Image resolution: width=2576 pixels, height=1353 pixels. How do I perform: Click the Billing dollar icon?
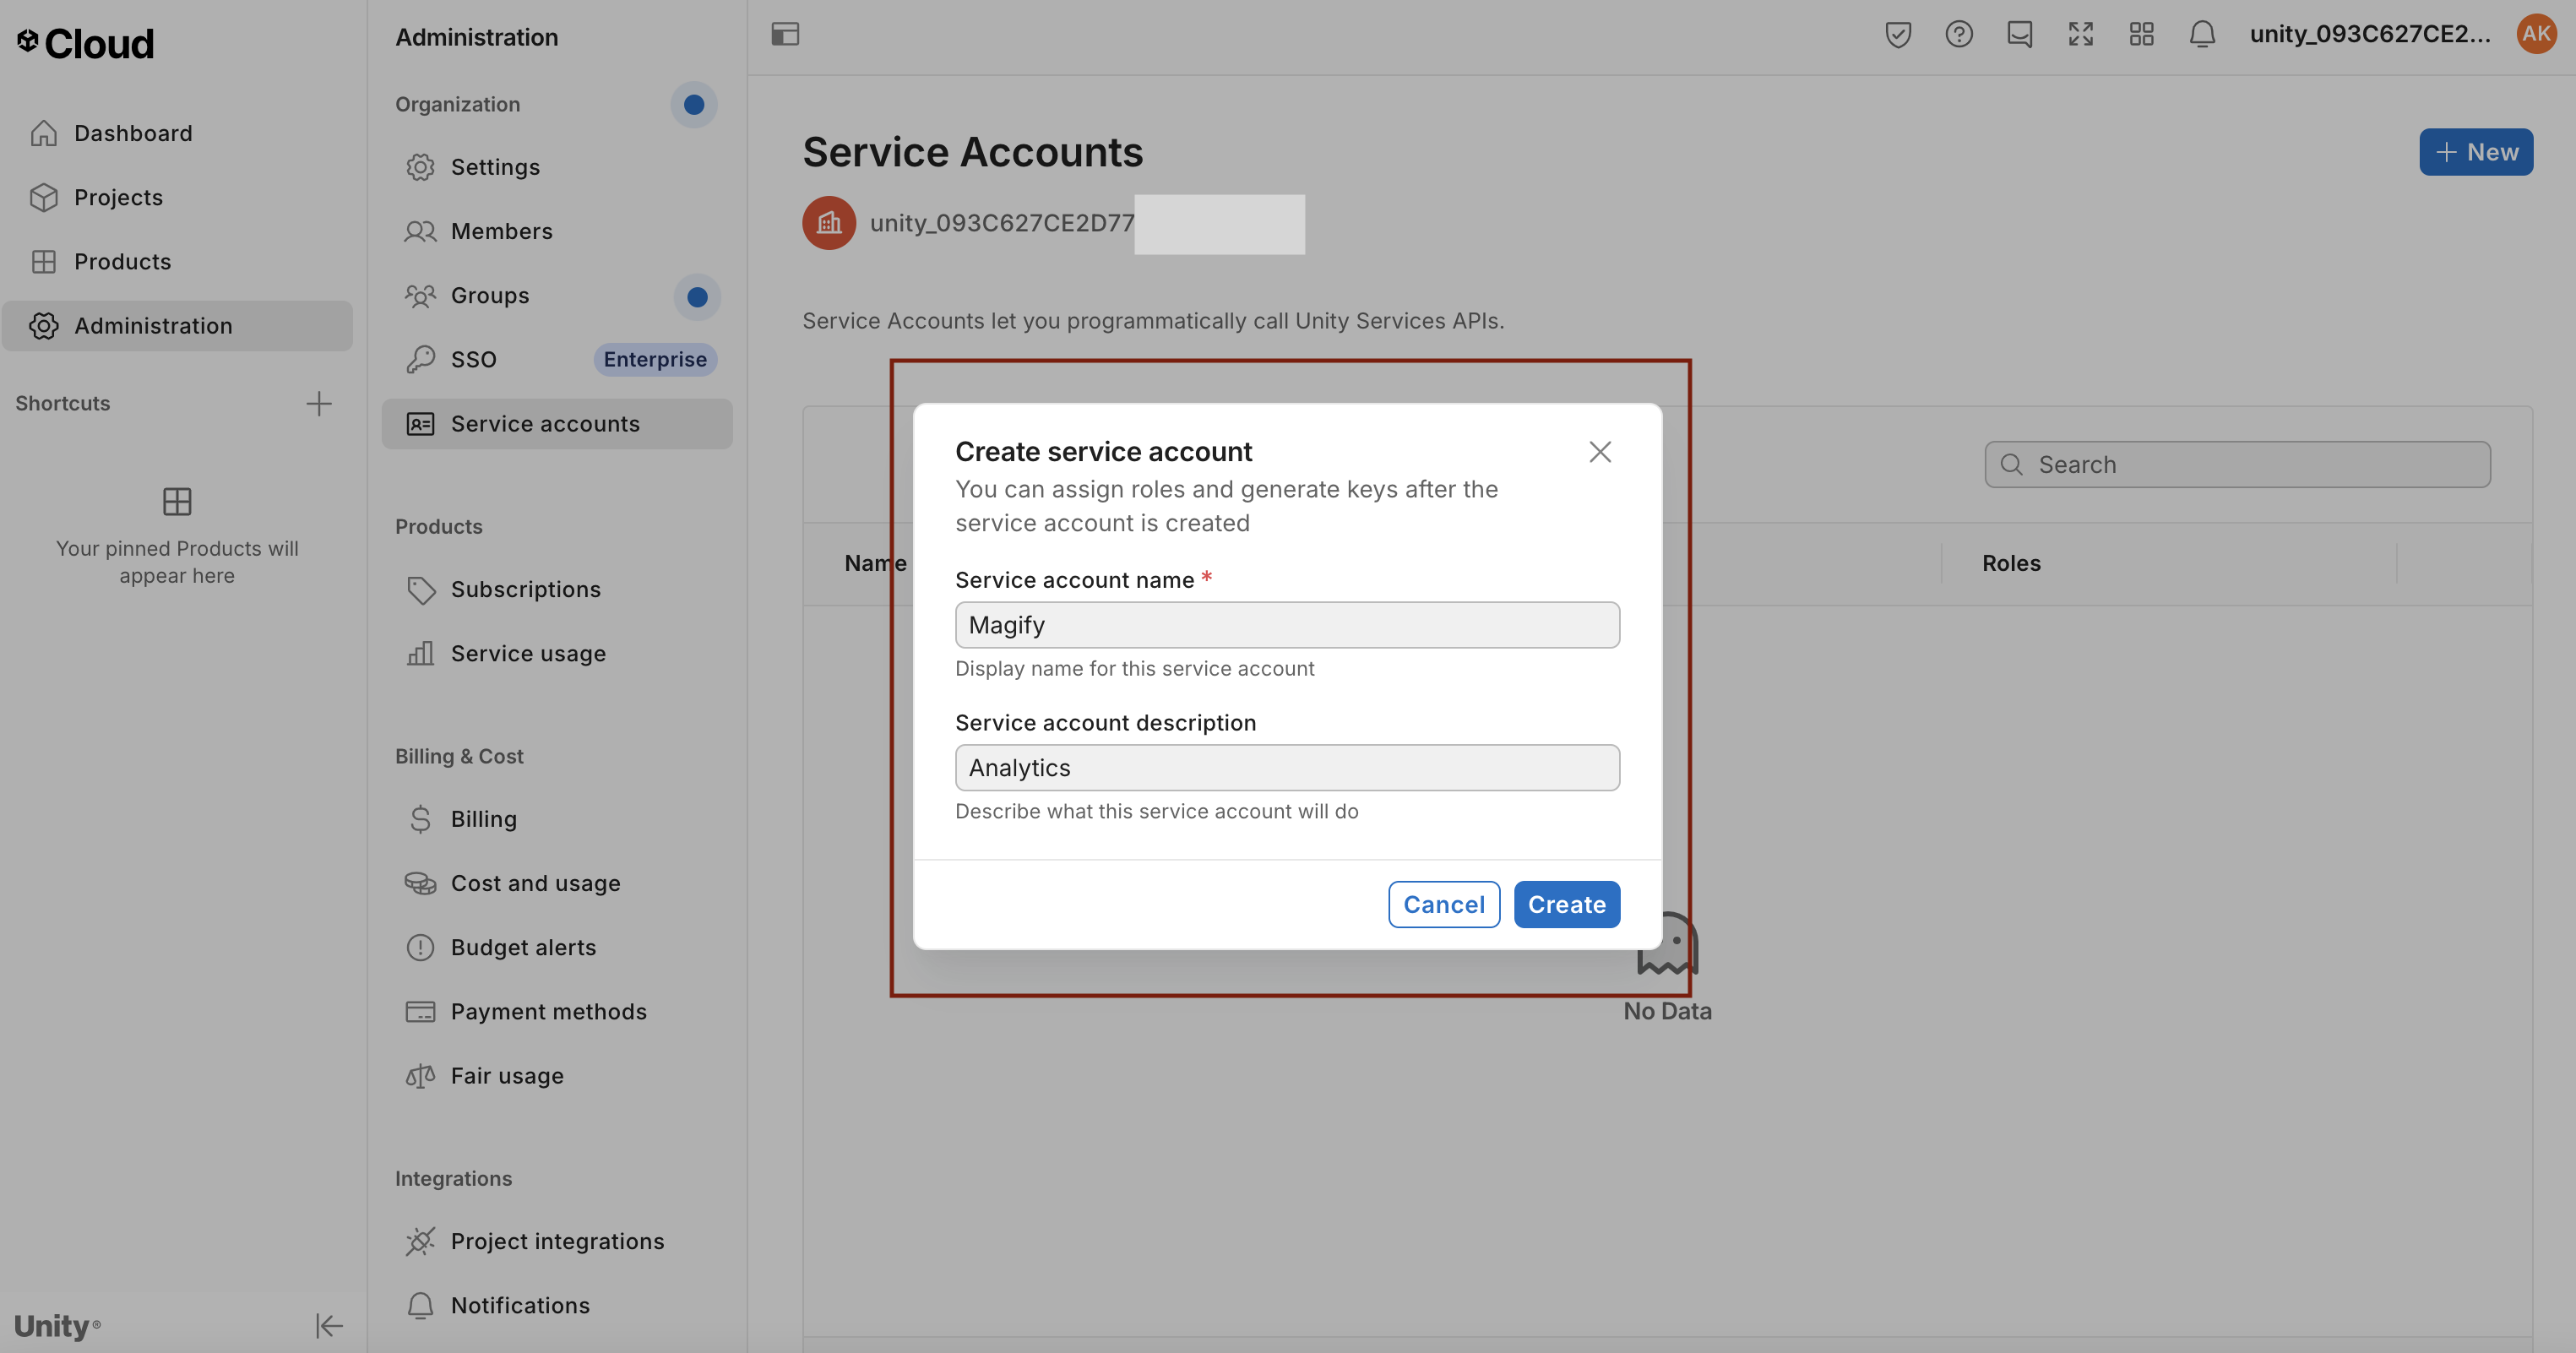(x=420, y=819)
